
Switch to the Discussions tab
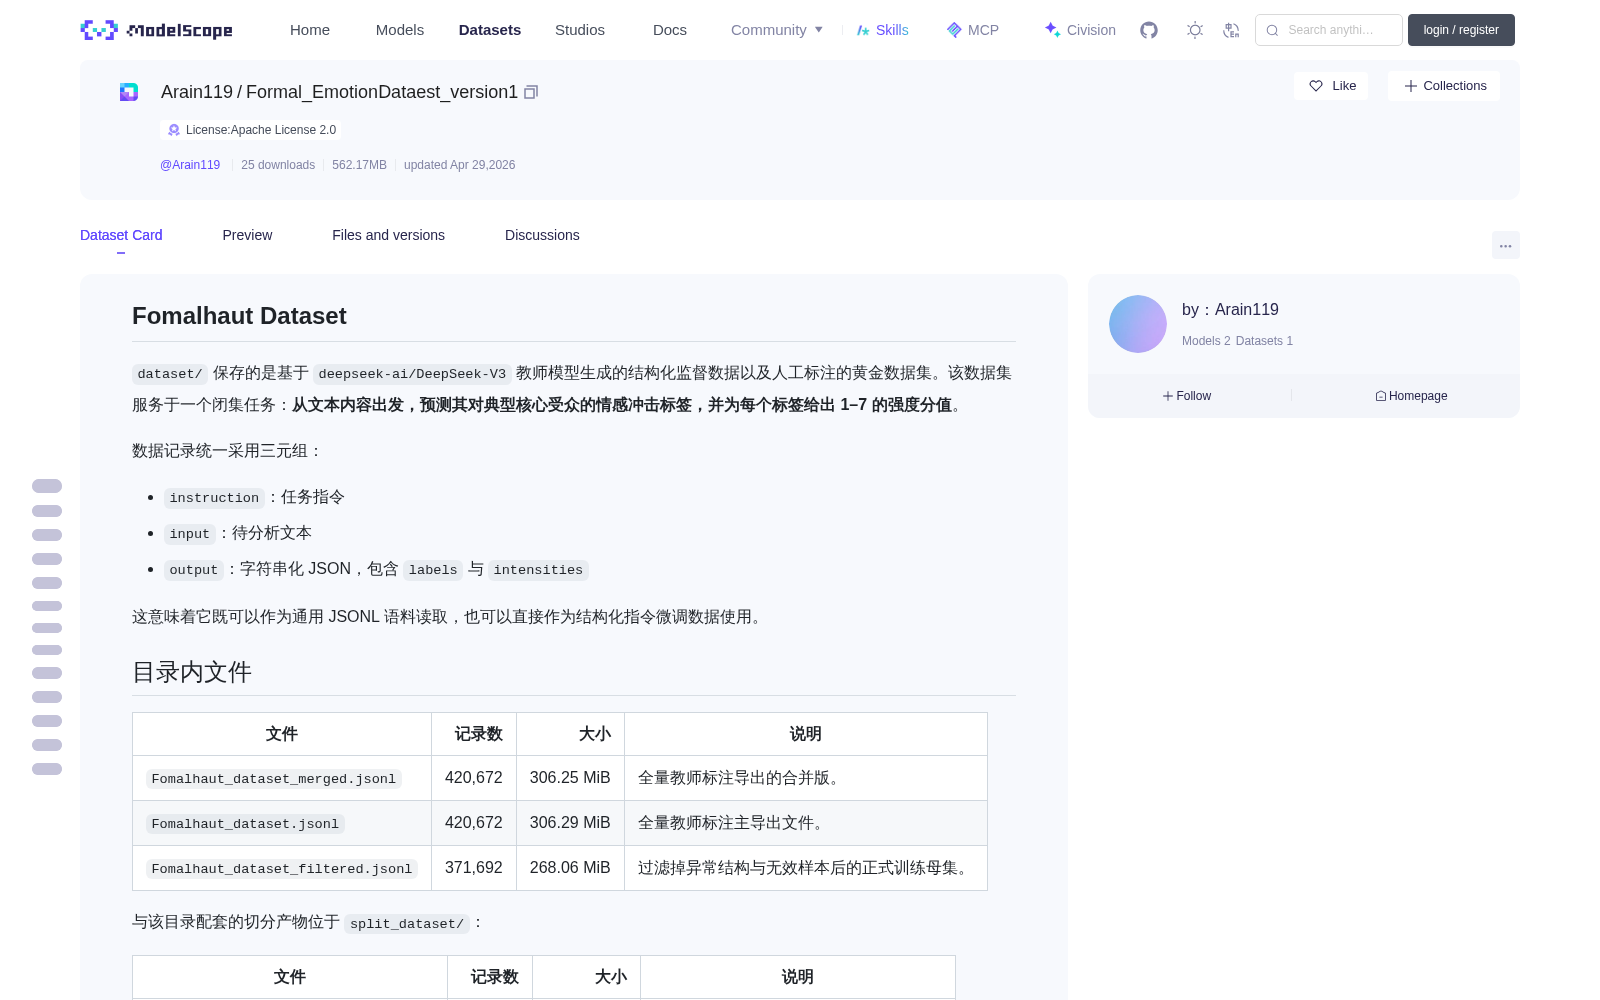(542, 235)
